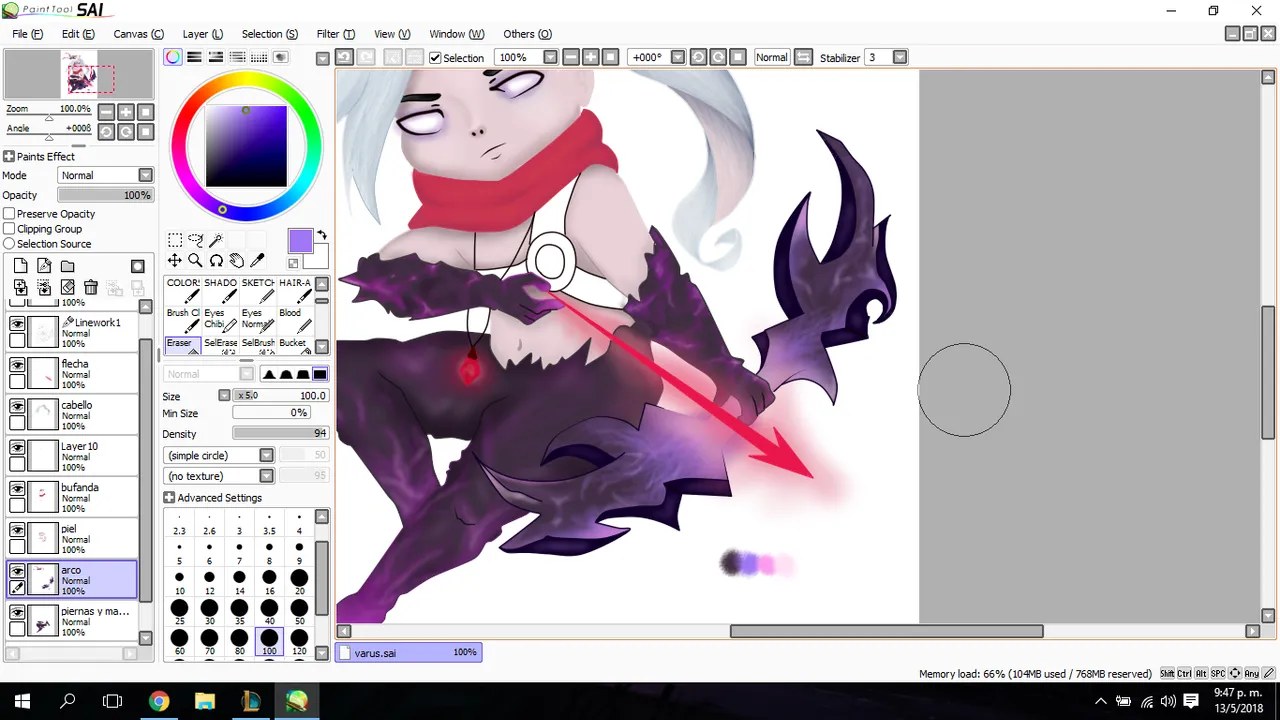This screenshot has width=1280, height=720.
Task: Select the Eraser brush tool
Action: click(x=182, y=345)
